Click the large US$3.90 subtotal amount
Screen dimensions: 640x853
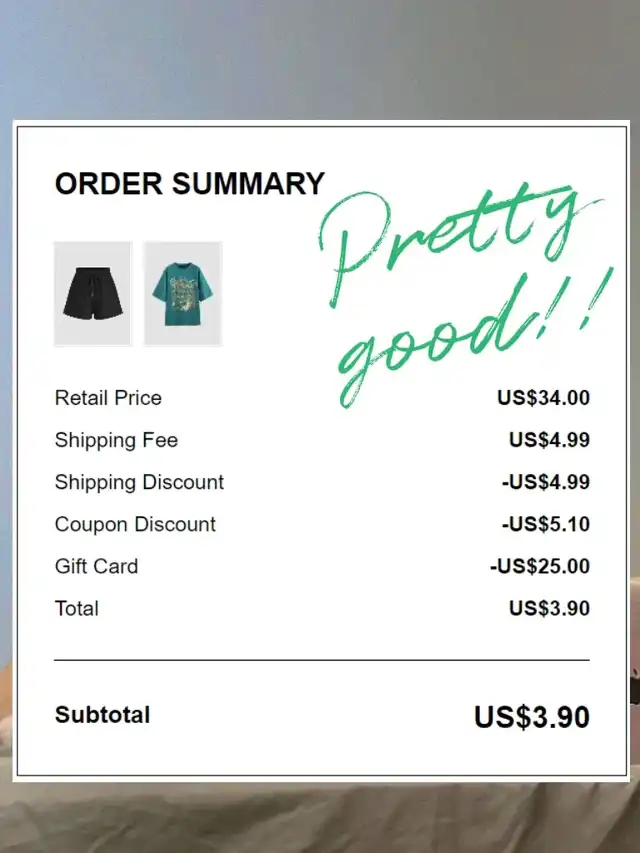click(532, 716)
